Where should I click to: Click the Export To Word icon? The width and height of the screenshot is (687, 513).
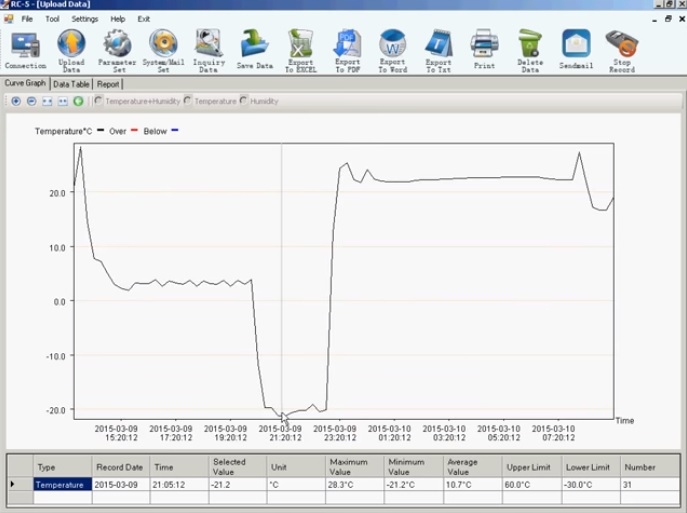click(x=393, y=45)
